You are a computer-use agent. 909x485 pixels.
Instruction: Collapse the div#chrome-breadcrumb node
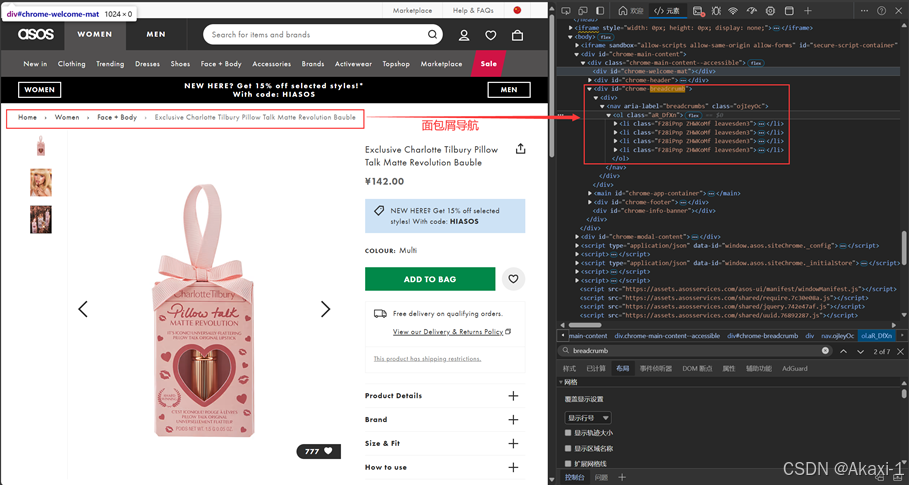coord(590,89)
